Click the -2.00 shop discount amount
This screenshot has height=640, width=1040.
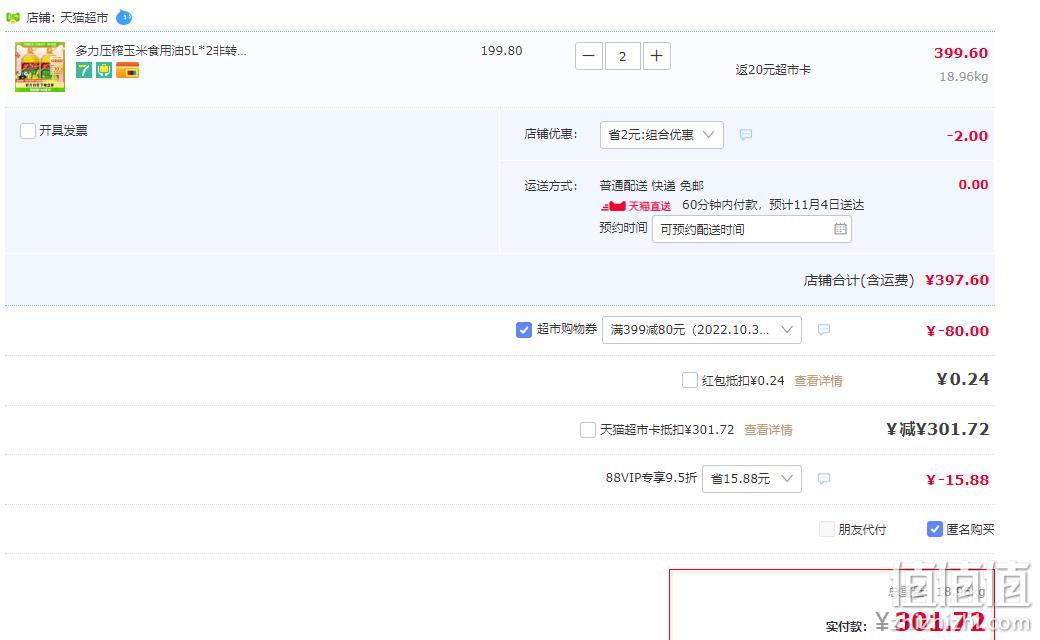click(967, 136)
